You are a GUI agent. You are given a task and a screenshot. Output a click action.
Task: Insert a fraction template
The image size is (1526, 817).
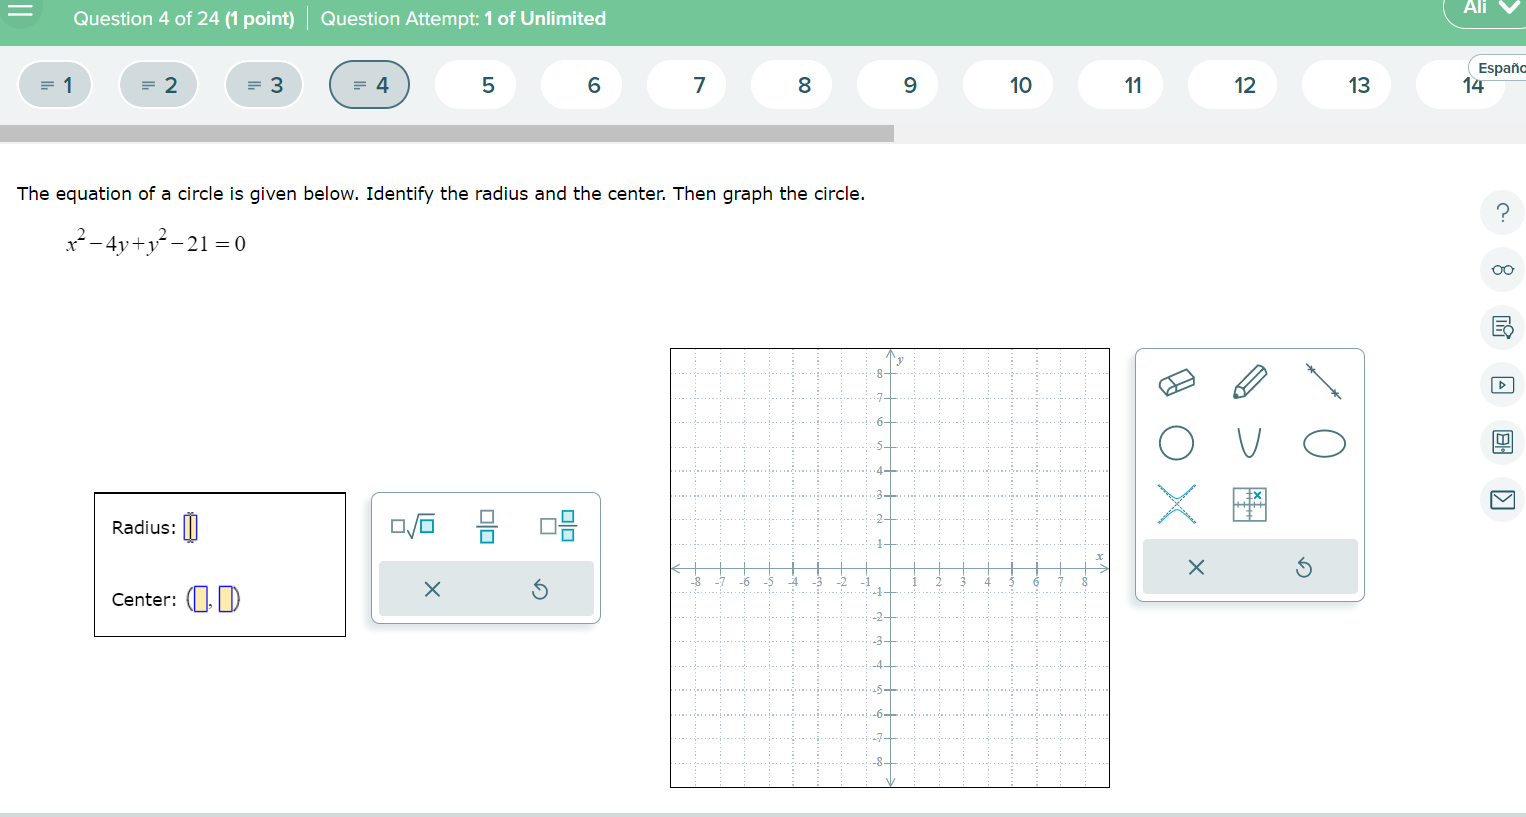[x=487, y=527]
